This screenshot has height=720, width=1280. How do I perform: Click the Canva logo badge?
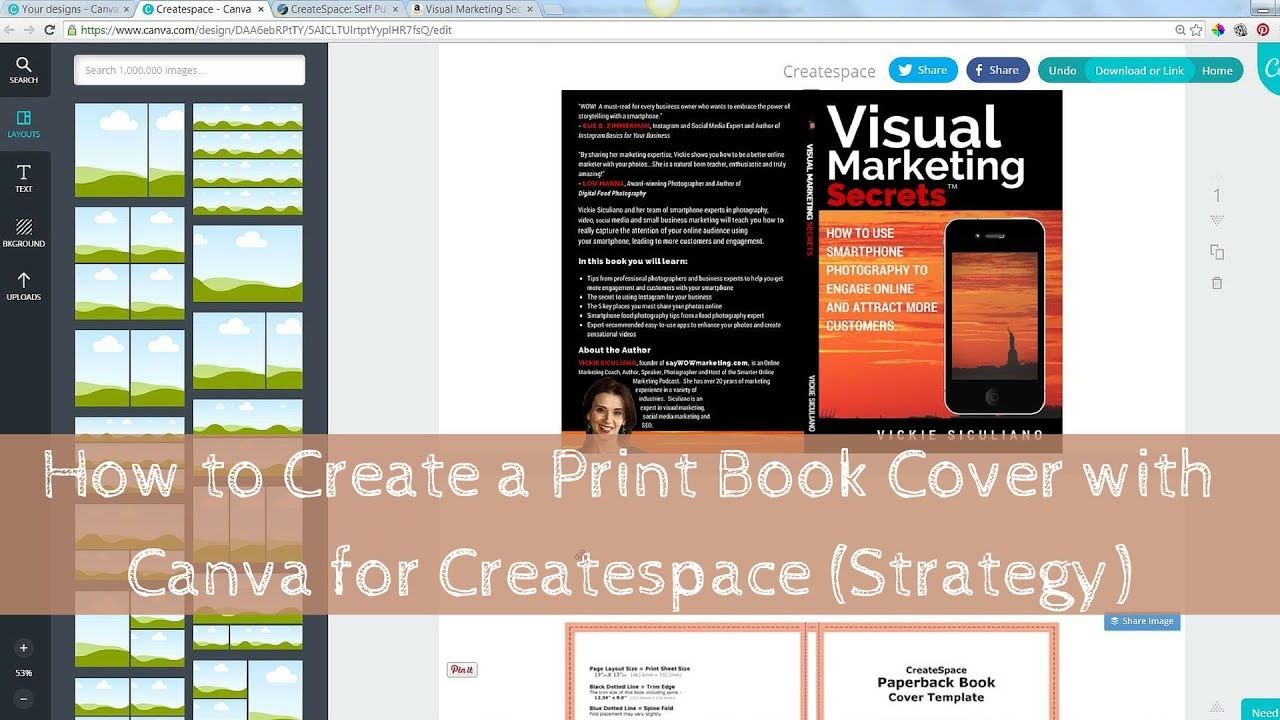point(1270,70)
